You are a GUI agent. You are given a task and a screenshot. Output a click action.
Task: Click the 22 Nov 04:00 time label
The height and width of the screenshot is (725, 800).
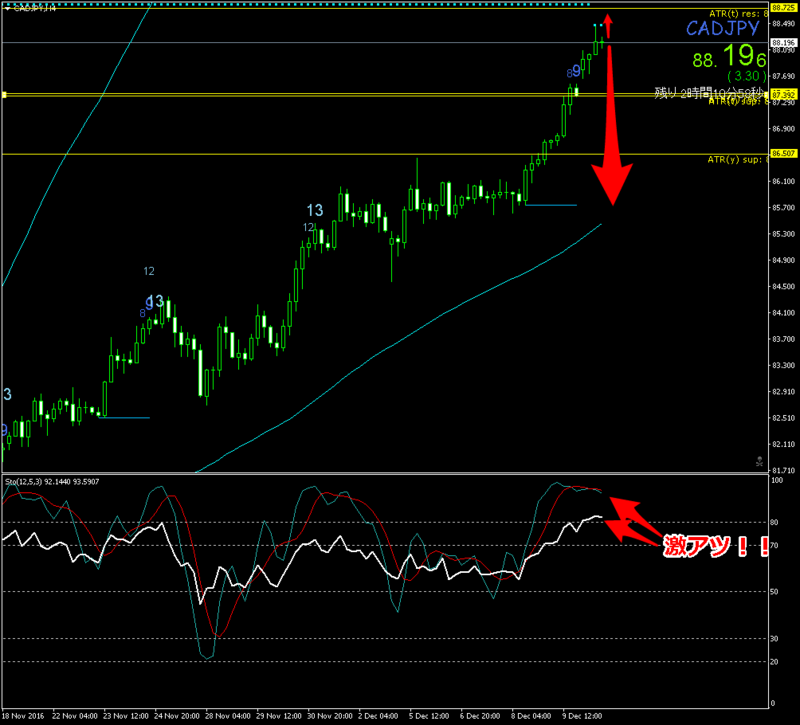(x=75, y=716)
